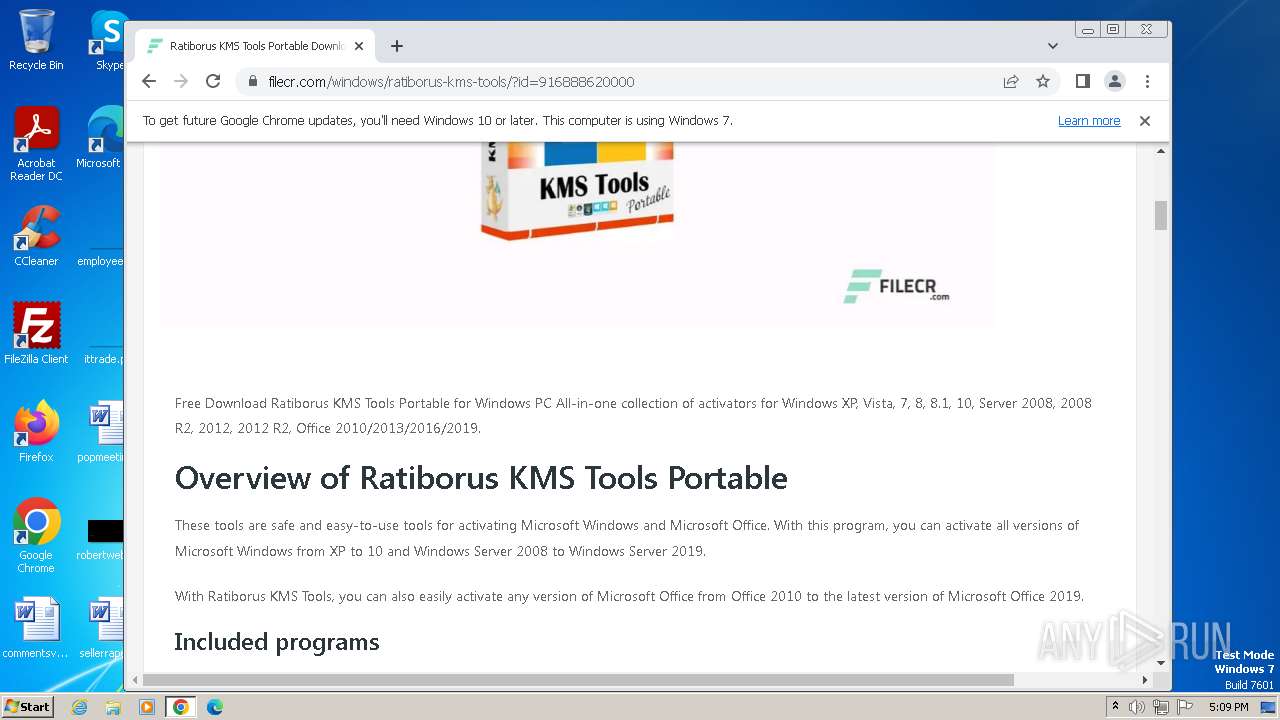Screen dimensions: 1280x720
Task: Click the scroll down arrow of the page
Action: 1161,663
